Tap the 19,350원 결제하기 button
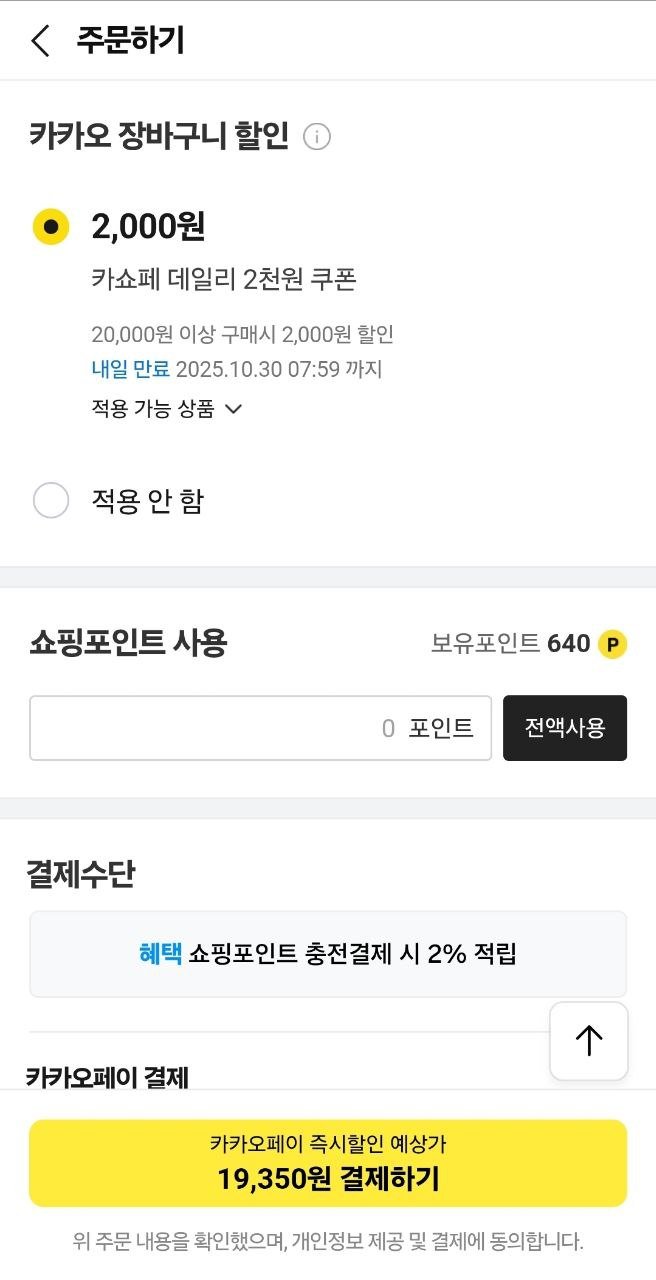This screenshot has width=656, height=1280. pyautogui.click(x=328, y=1163)
